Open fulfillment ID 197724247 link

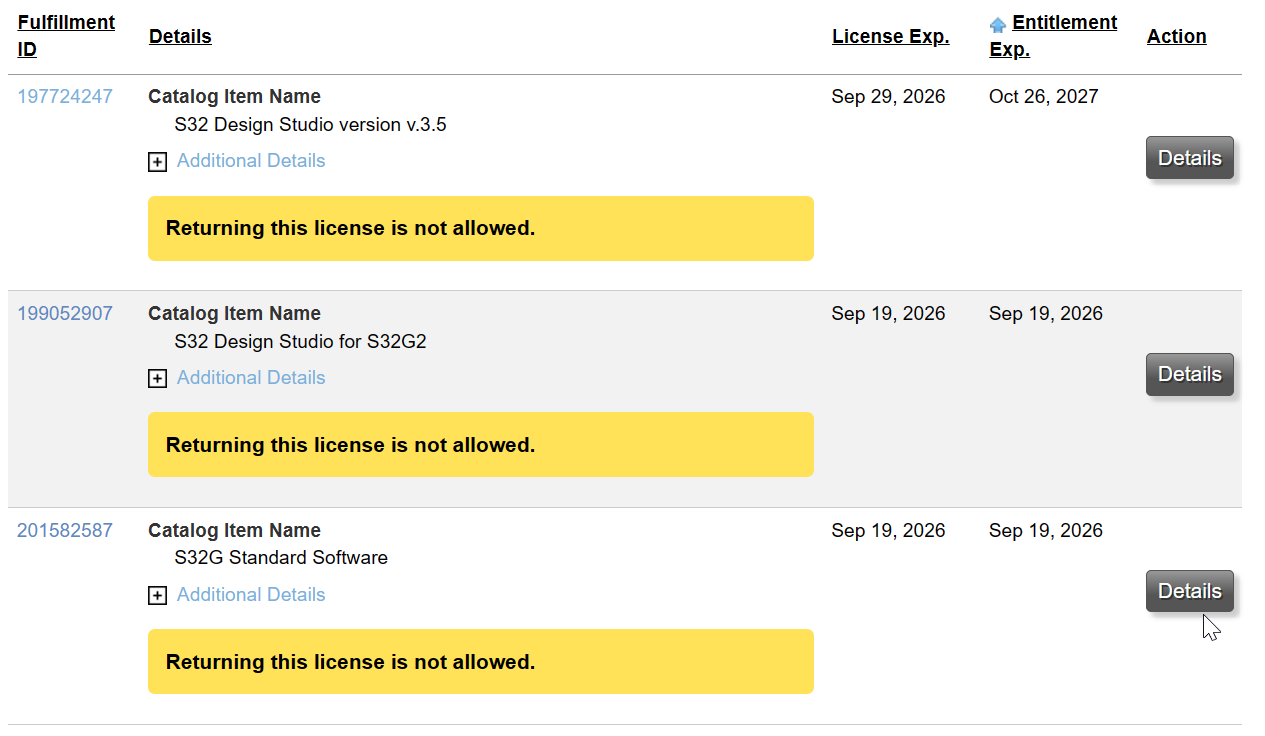point(65,96)
